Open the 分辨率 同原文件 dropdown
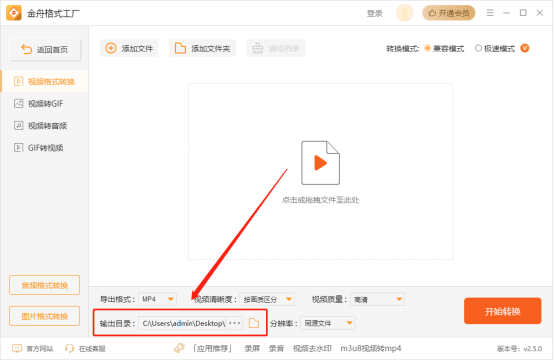This screenshot has width=554, height=360. coord(328,323)
